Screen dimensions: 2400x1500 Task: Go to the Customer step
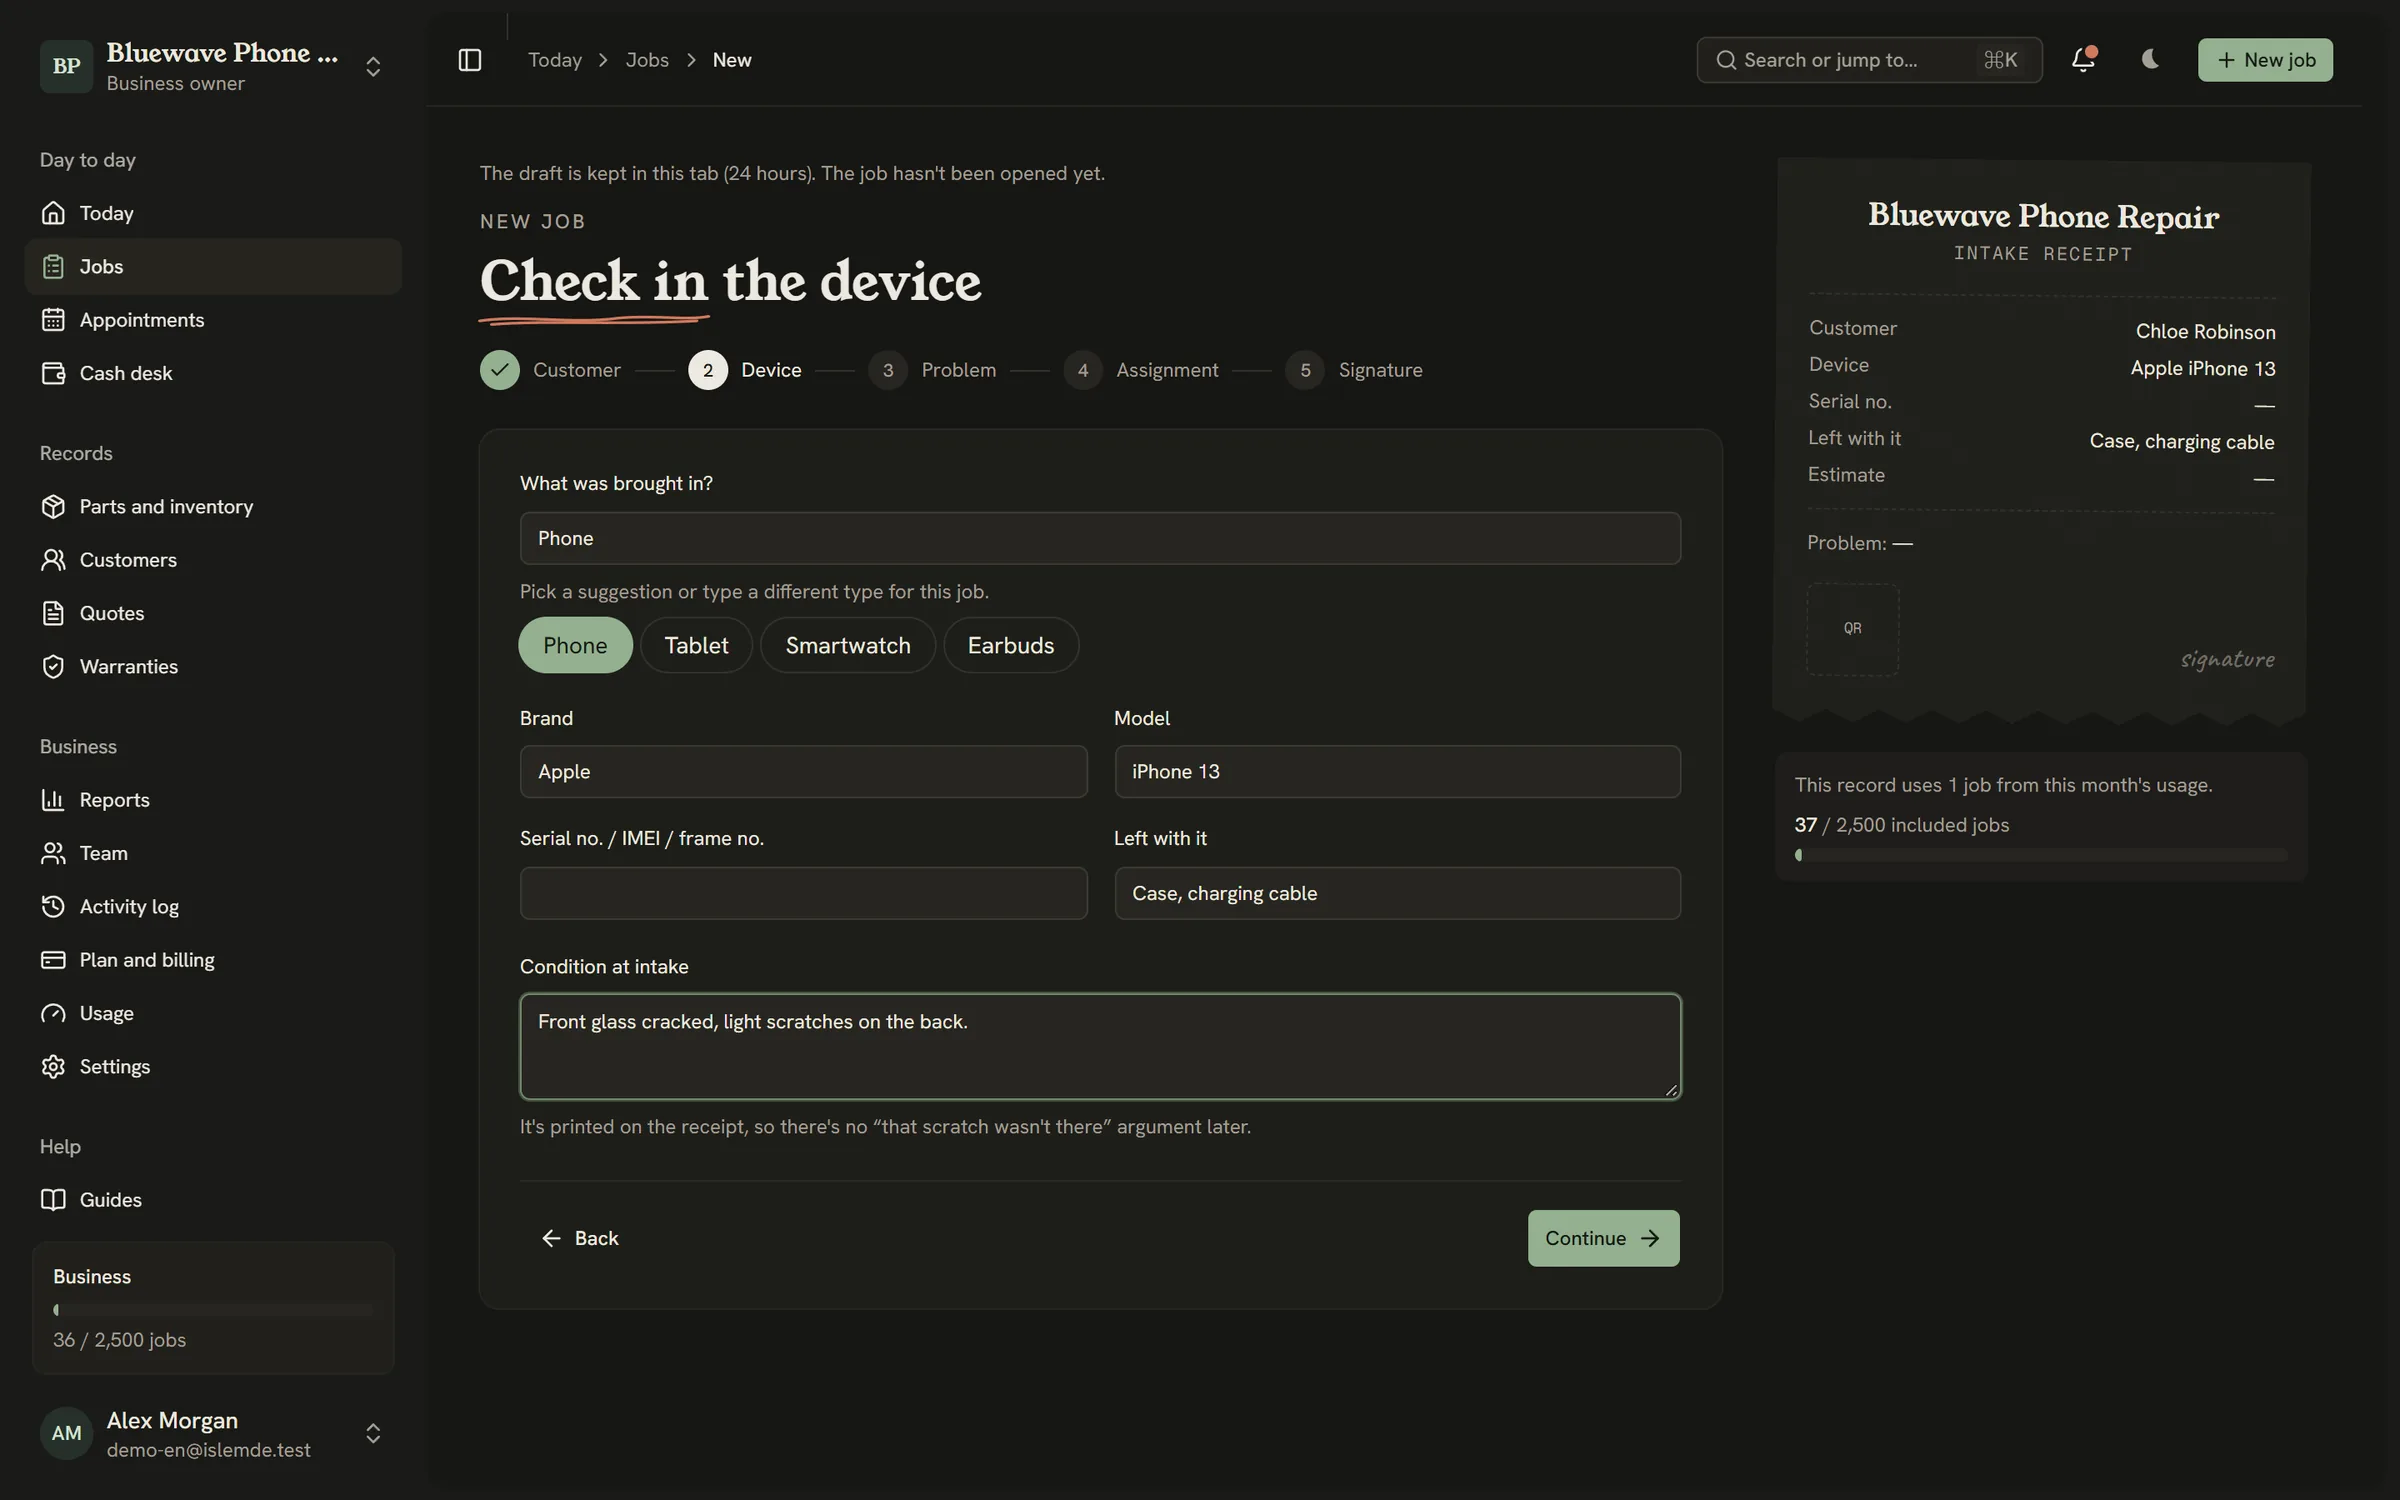click(x=550, y=370)
